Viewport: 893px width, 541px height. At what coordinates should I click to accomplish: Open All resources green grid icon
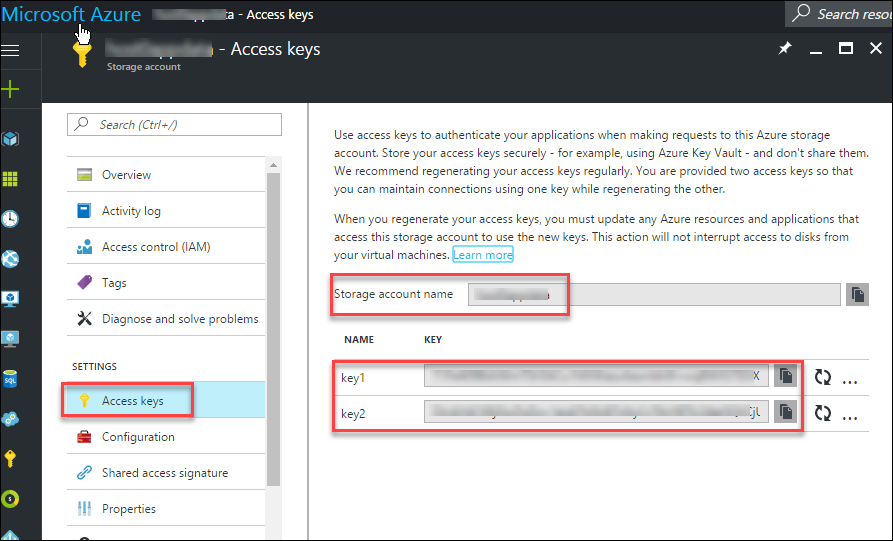(x=10, y=179)
